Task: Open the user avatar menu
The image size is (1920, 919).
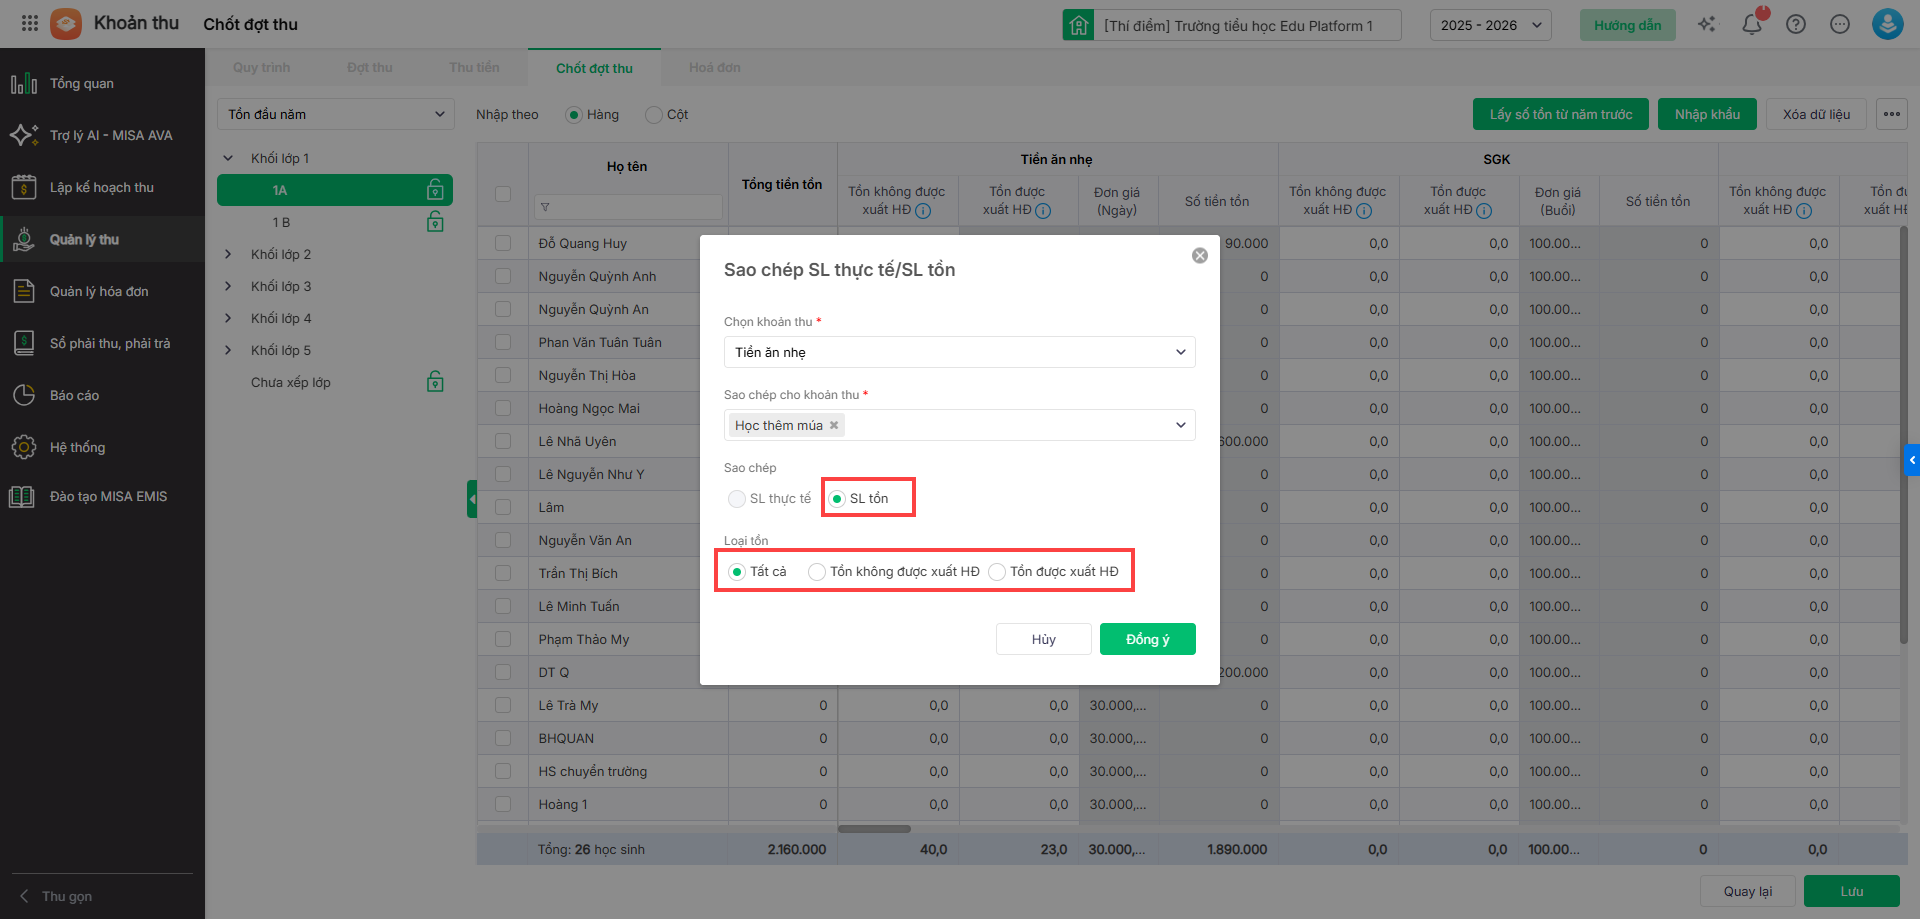Action: point(1886,24)
